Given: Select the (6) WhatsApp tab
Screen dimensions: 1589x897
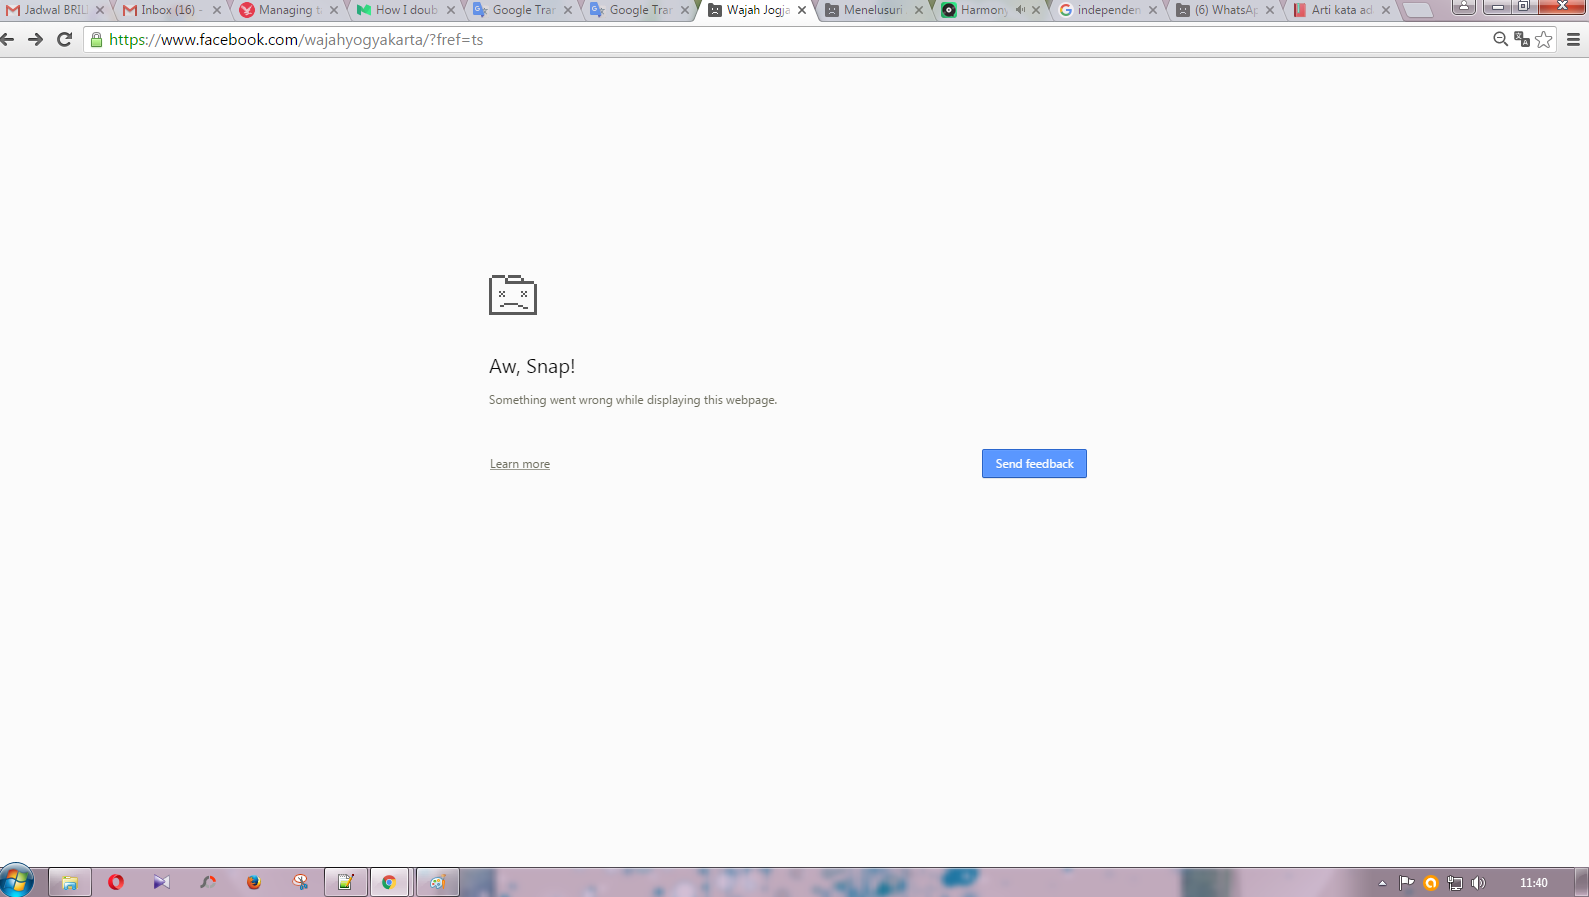Looking at the screenshot, I should [x=1224, y=10].
